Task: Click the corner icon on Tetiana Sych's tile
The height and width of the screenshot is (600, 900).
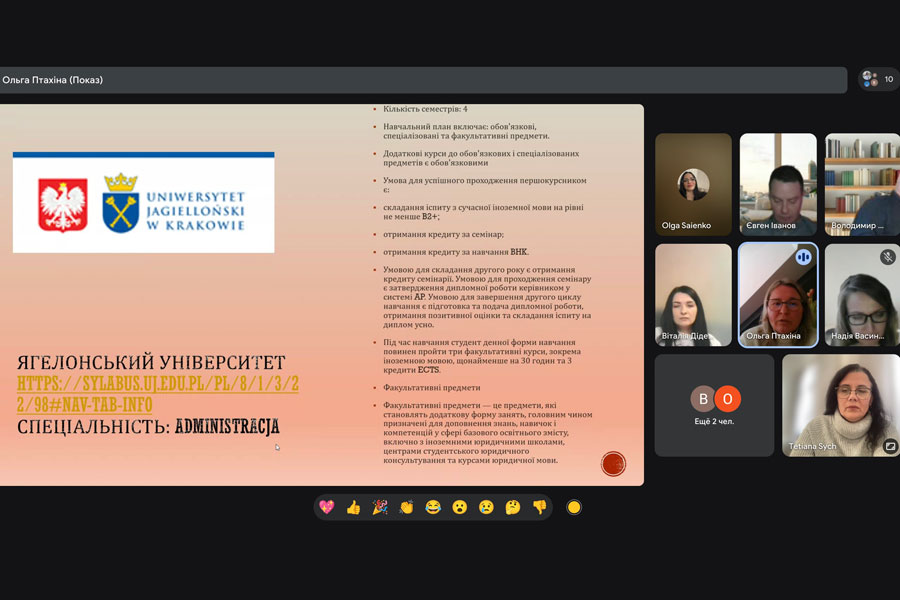Action: [890, 446]
